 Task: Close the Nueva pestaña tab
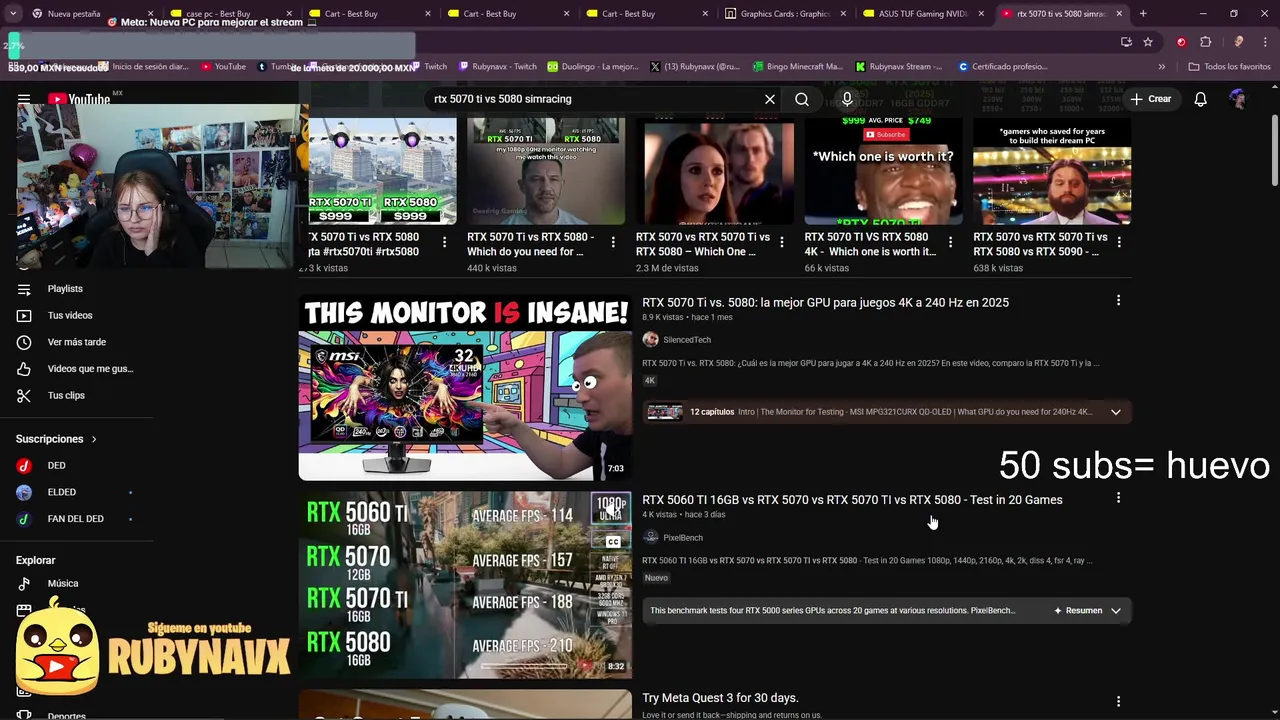point(151,14)
